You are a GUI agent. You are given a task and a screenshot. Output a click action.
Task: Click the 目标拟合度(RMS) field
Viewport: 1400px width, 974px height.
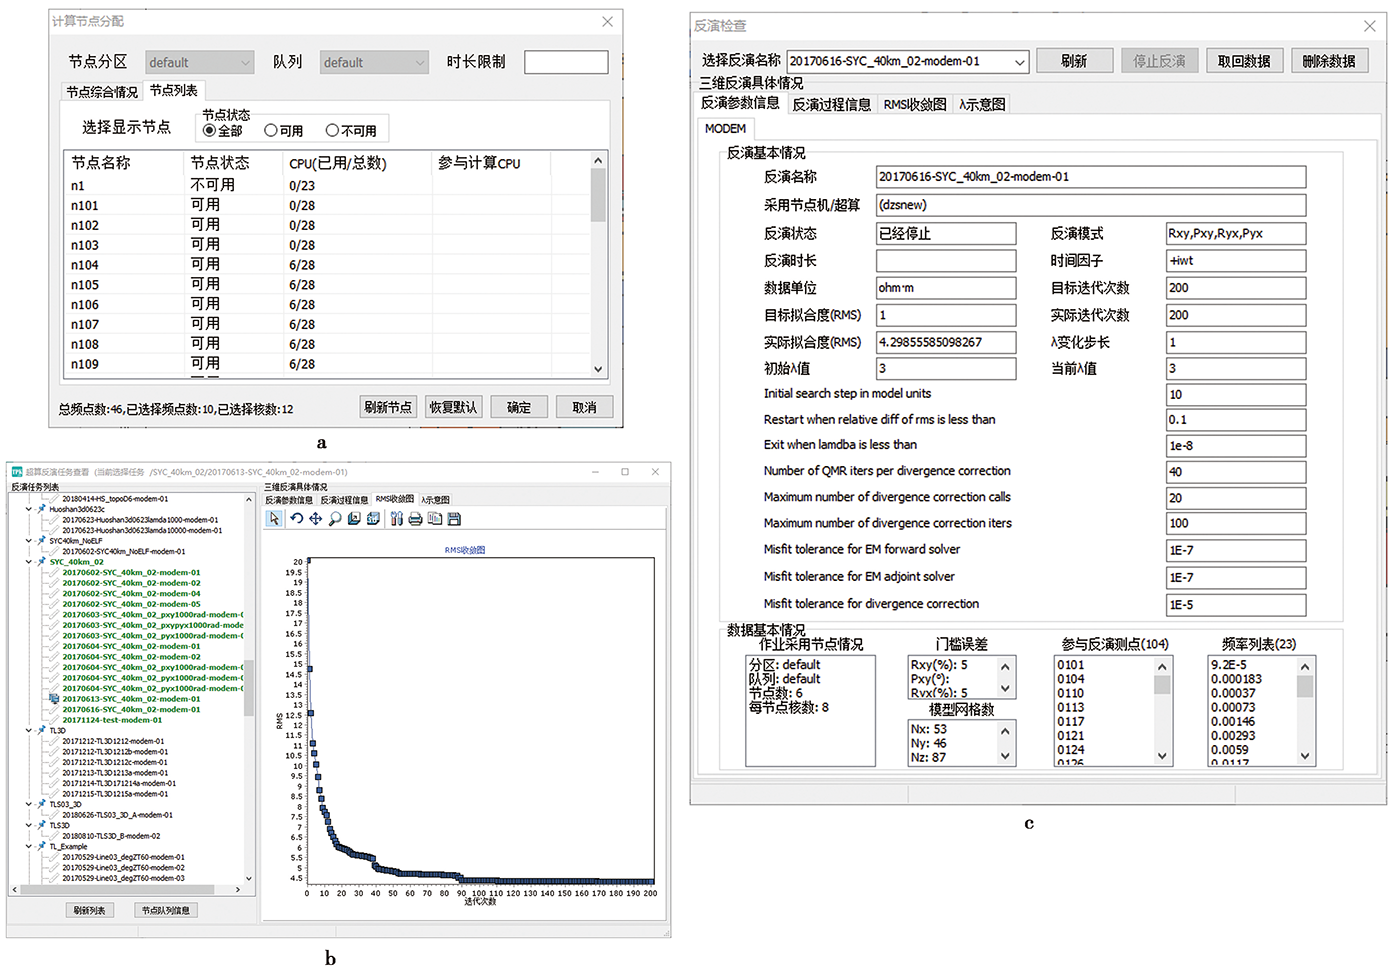coord(946,315)
